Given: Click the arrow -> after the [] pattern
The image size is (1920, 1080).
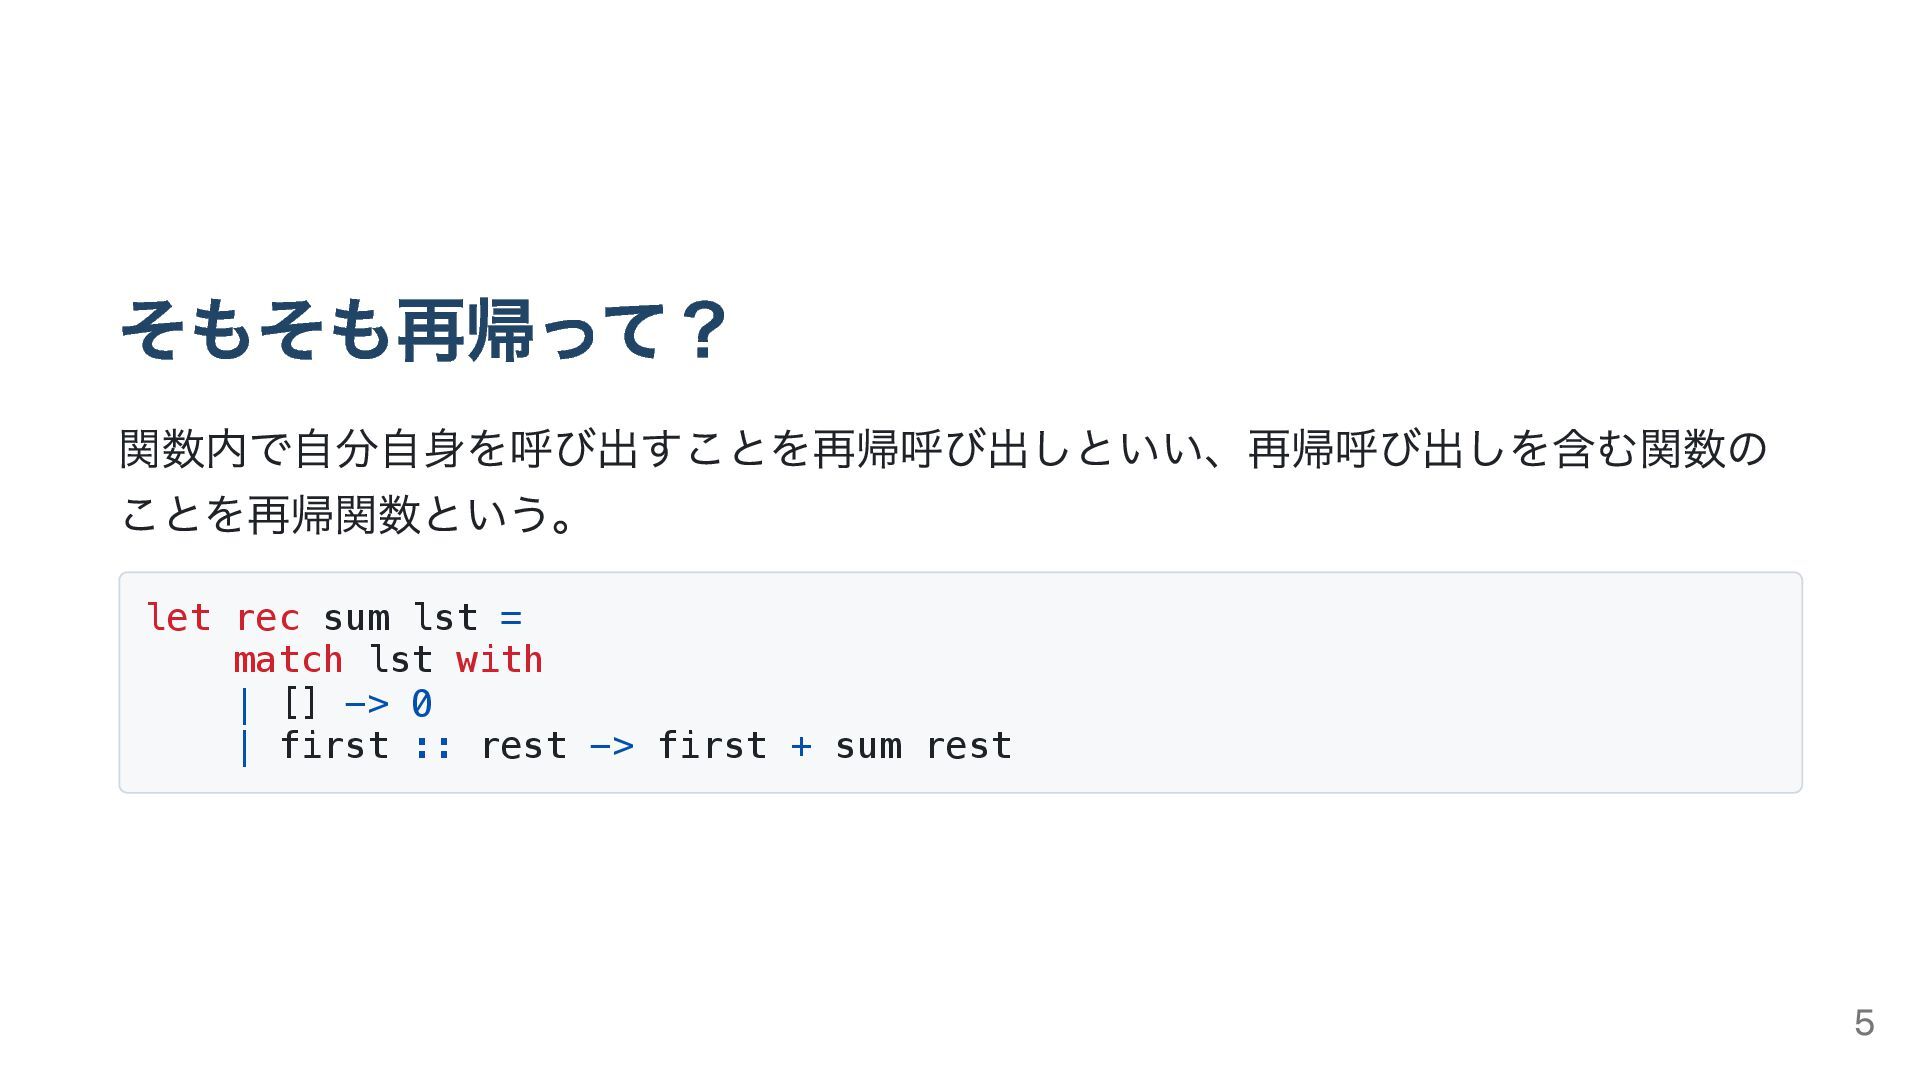Looking at the screenshot, I should click(x=366, y=704).
